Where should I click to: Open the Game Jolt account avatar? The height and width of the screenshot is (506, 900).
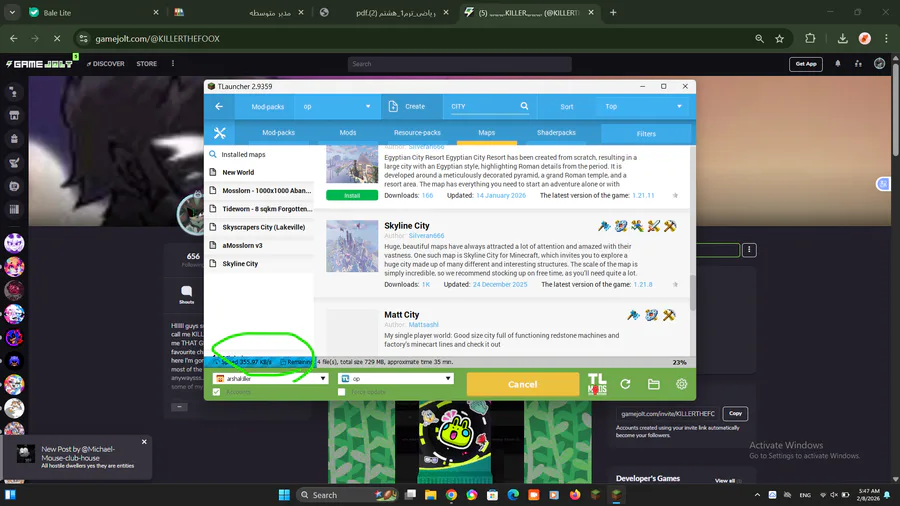pyautogui.click(x=879, y=64)
